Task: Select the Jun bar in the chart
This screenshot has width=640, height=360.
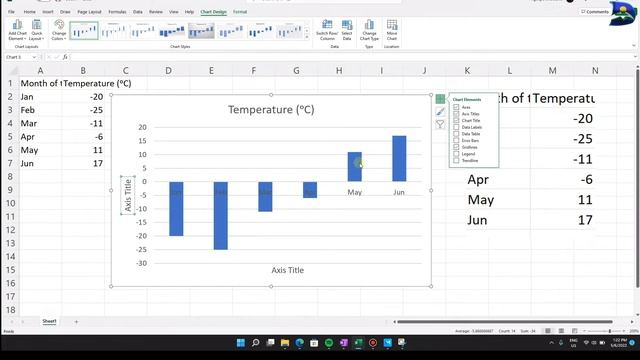Action: (x=399, y=158)
